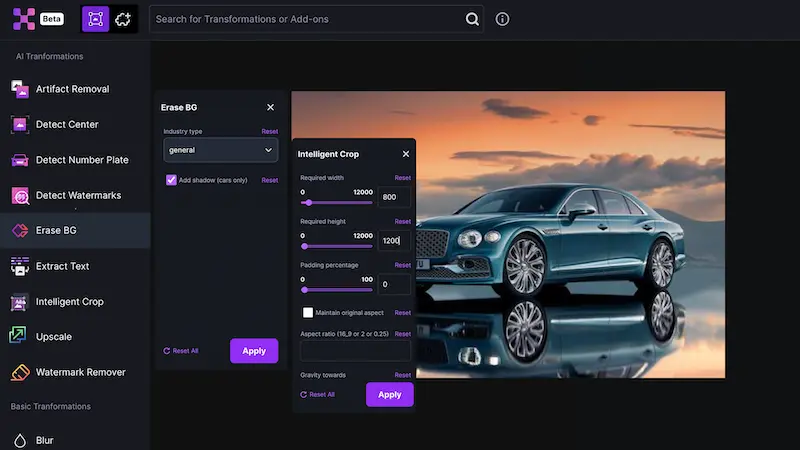Open the Add-ons puzzle icon
Image resolution: width=800 pixels, height=450 pixels.
(123, 19)
